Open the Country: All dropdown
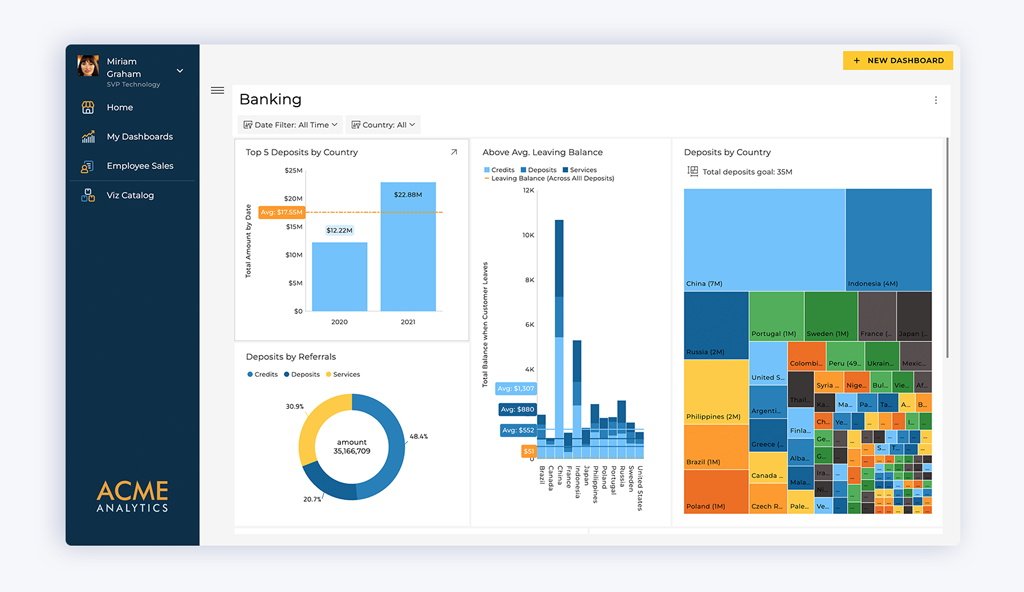Screen dimensions: 1024x592 382,124
